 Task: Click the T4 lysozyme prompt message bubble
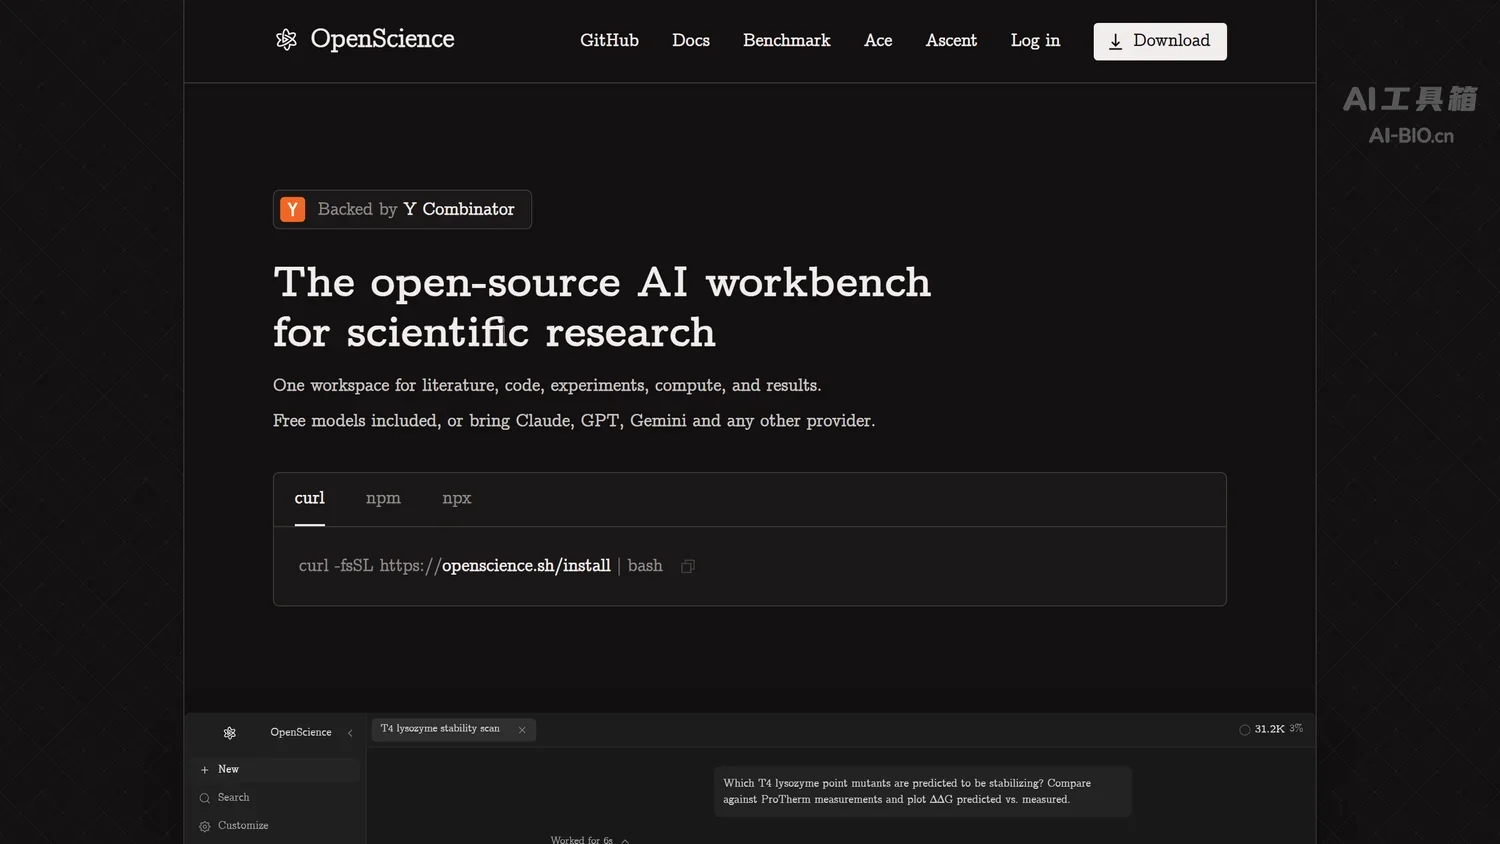(x=923, y=792)
